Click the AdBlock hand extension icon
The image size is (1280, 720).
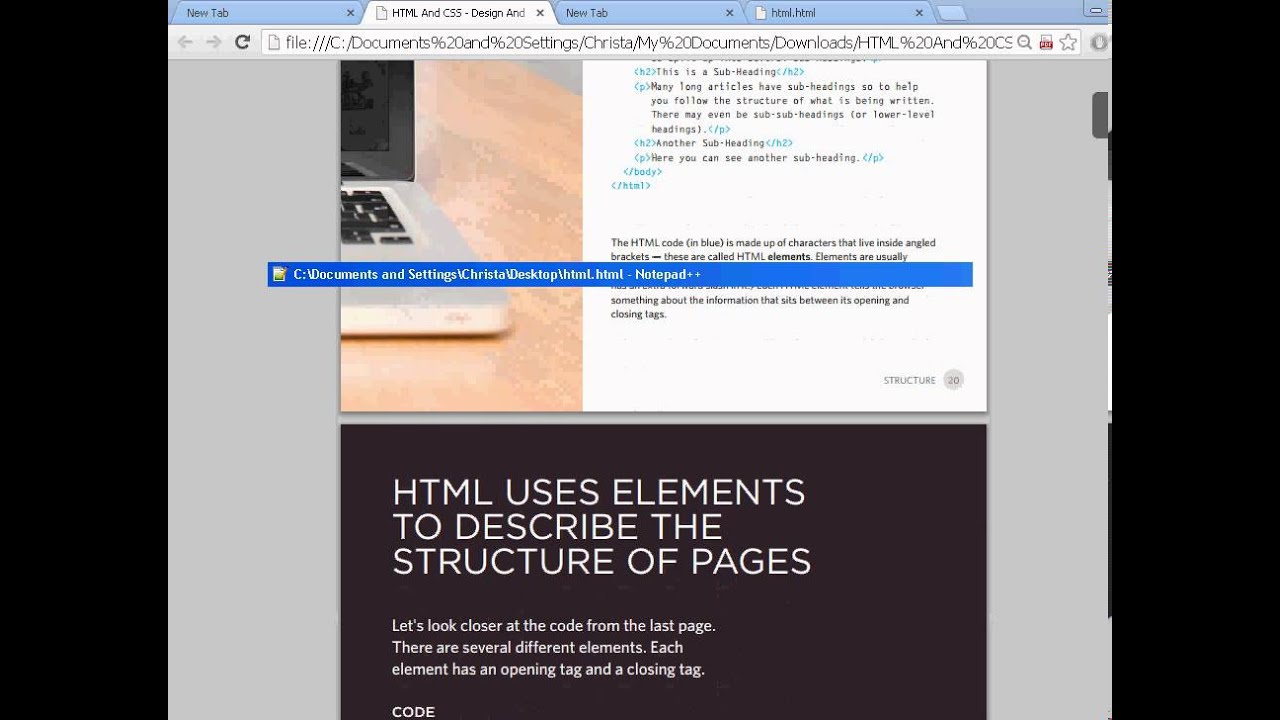(1099, 43)
